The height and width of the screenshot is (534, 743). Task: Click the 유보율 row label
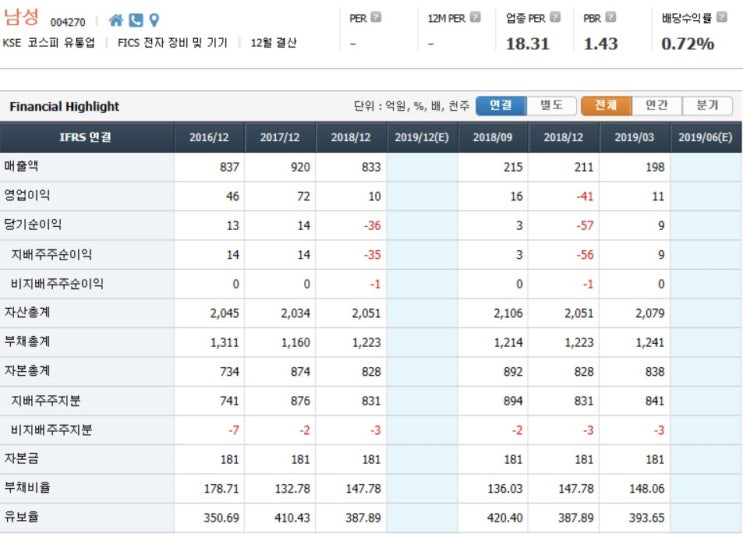[x=21, y=516]
